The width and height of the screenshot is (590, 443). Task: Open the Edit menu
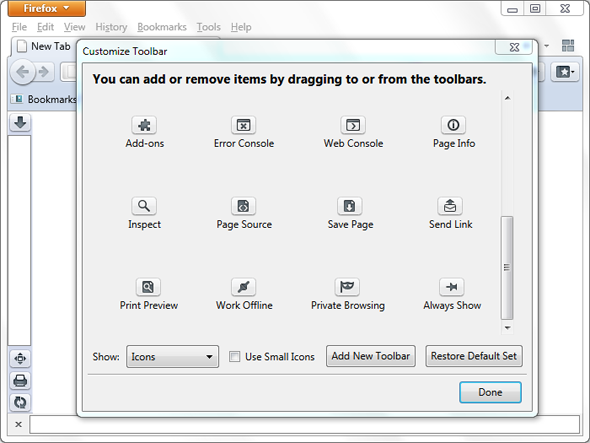coord(45,27)
